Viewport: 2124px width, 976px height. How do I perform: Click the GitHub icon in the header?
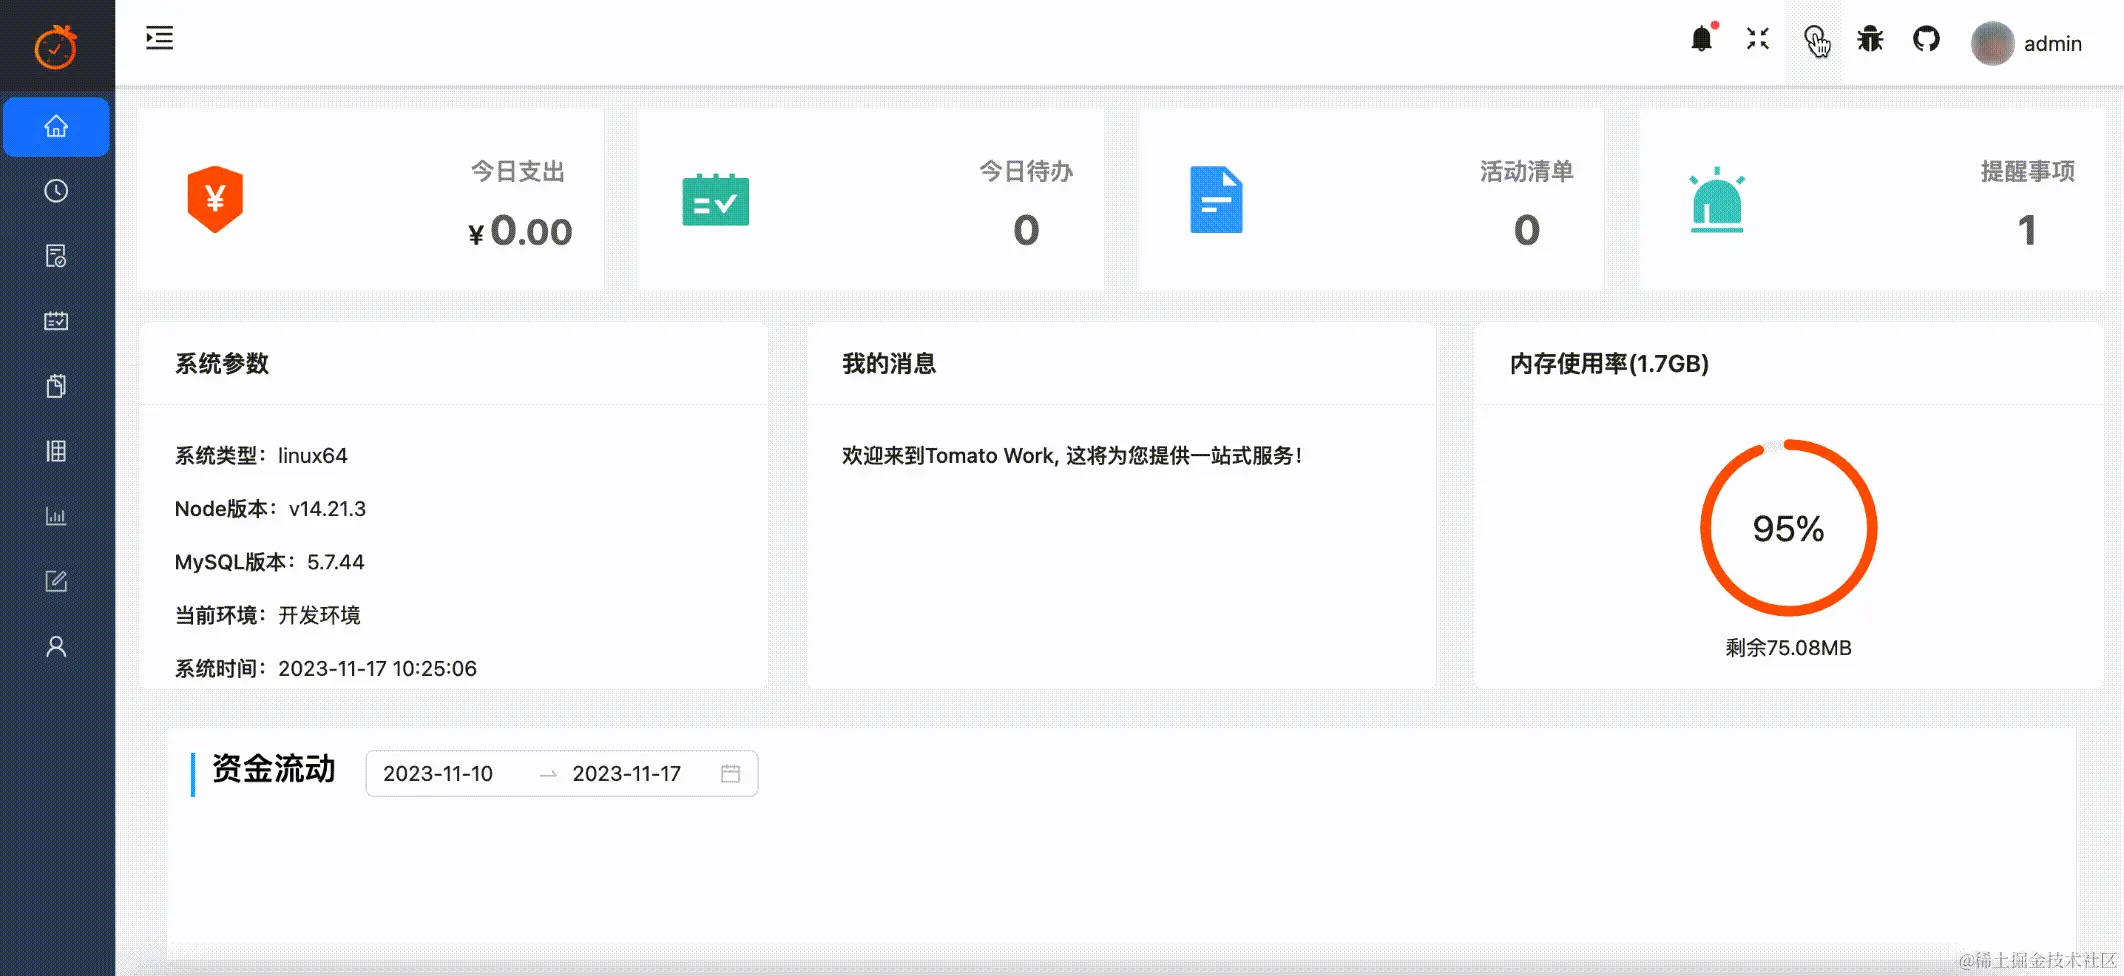[x=1926, y=39]
